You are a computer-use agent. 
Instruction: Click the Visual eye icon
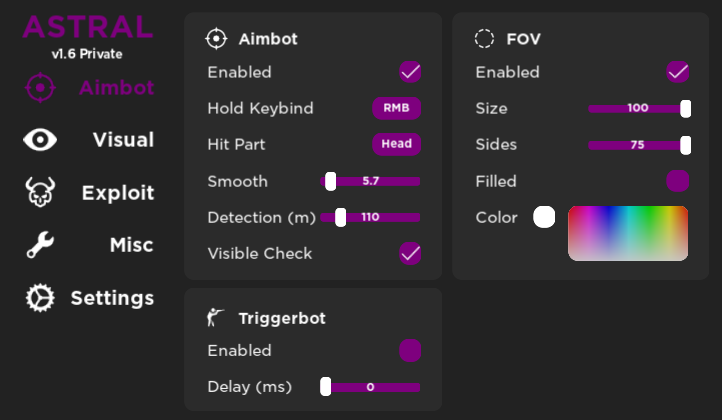pyautogui.click(x=40, y=140)
